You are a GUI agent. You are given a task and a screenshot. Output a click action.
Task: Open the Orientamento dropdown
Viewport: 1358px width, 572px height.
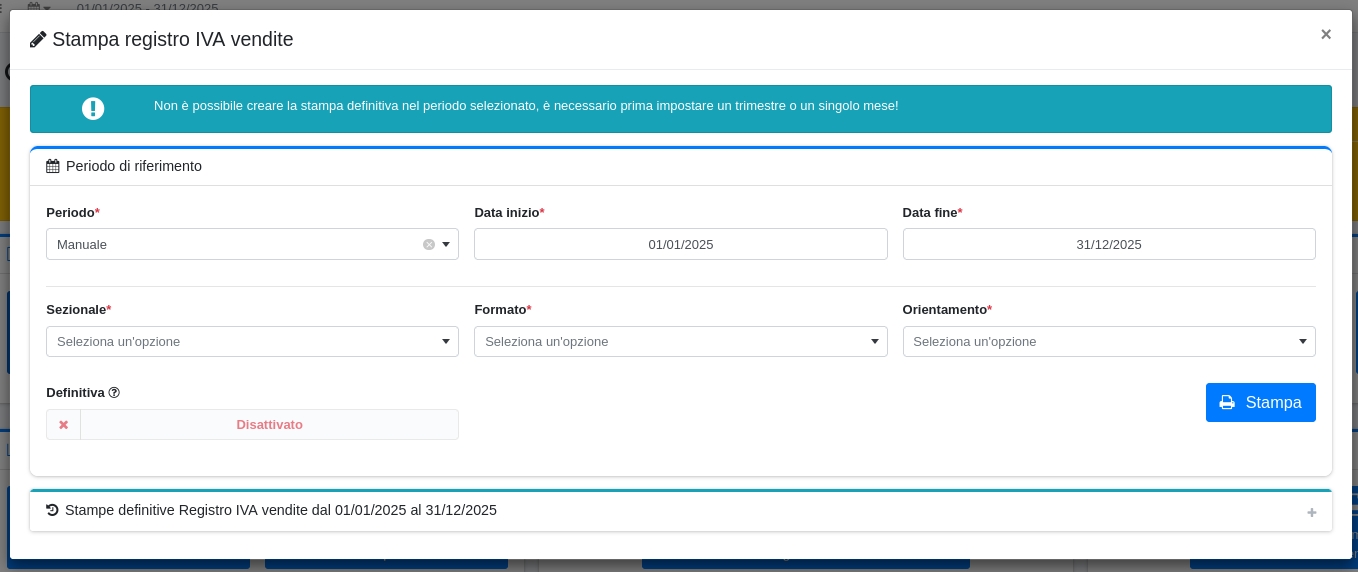click(1108, 342)
